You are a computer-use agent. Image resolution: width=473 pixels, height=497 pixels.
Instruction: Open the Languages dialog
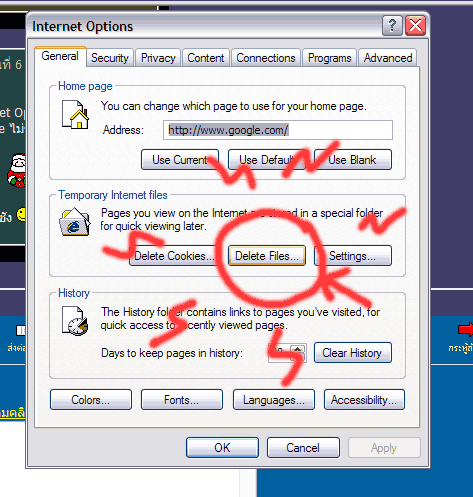coord(274,400)
